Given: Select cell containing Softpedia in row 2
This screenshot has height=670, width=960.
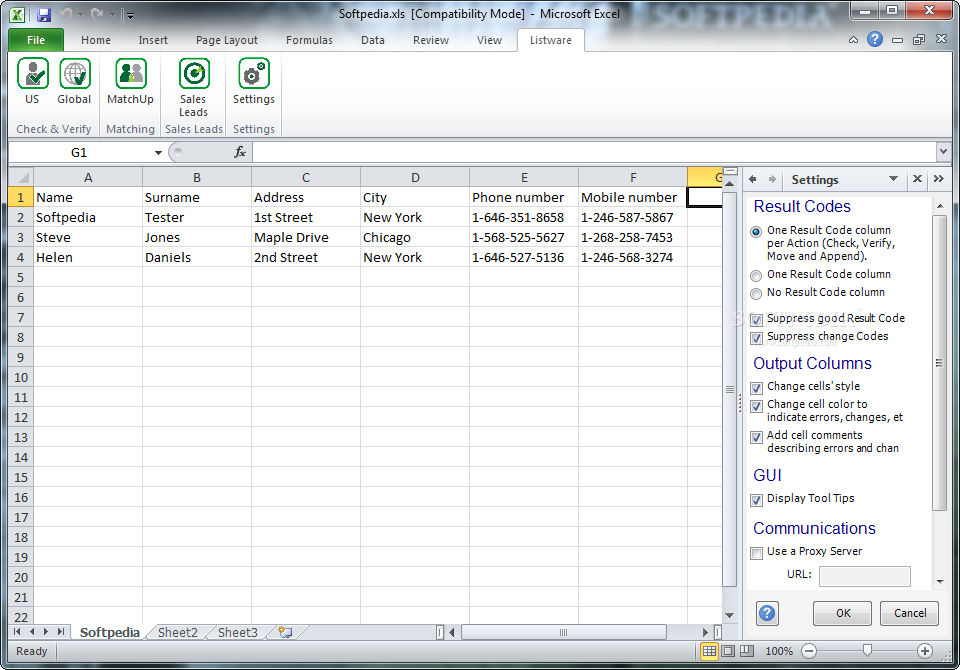Looking at the screenshot, I should (x=88, y=217).
